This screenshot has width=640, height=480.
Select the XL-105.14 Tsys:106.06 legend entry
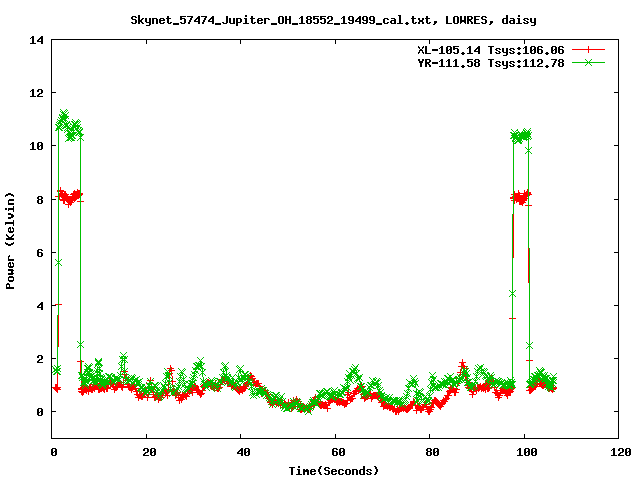click(491, 50)
